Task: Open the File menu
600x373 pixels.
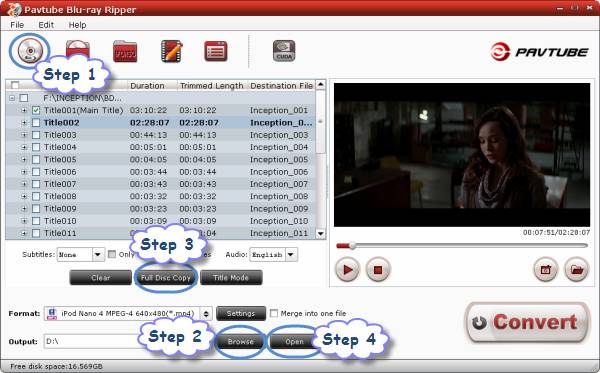Action: (17, 25)
